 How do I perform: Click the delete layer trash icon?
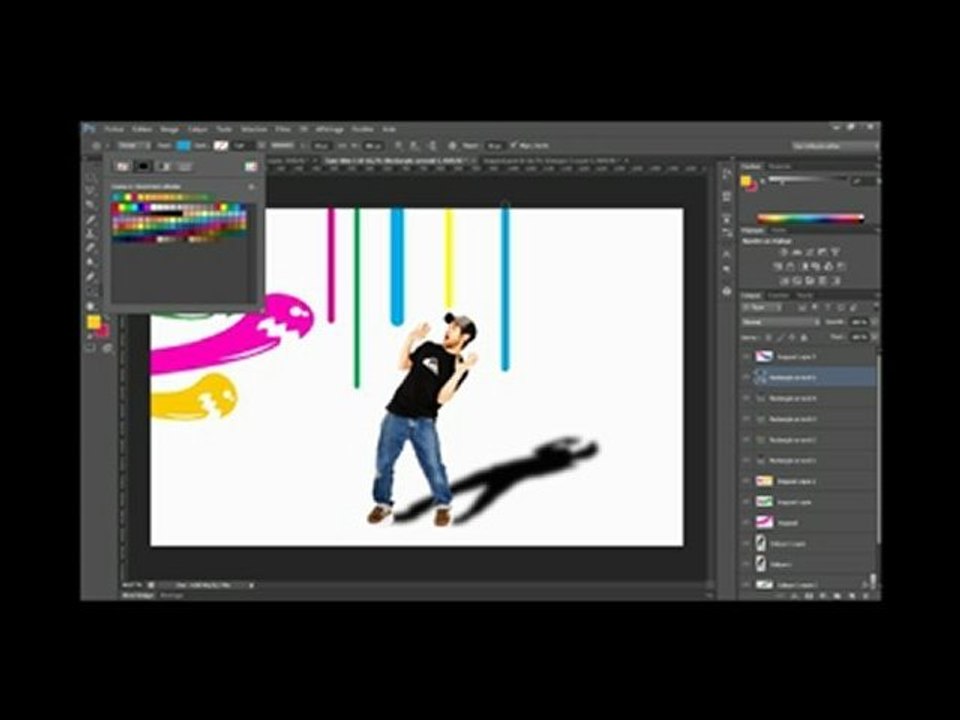click(x=866, y=595)
